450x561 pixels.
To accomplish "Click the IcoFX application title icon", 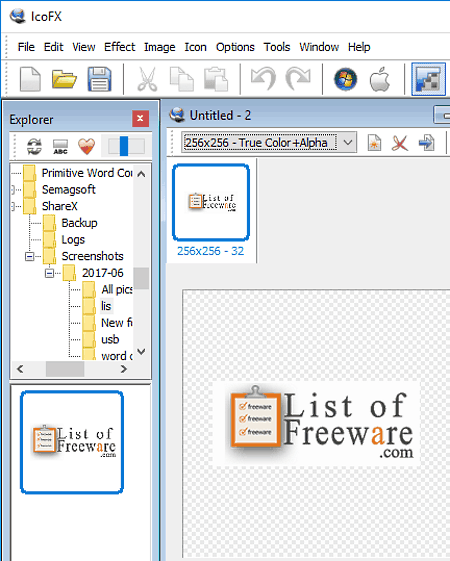I will [17, 16].
